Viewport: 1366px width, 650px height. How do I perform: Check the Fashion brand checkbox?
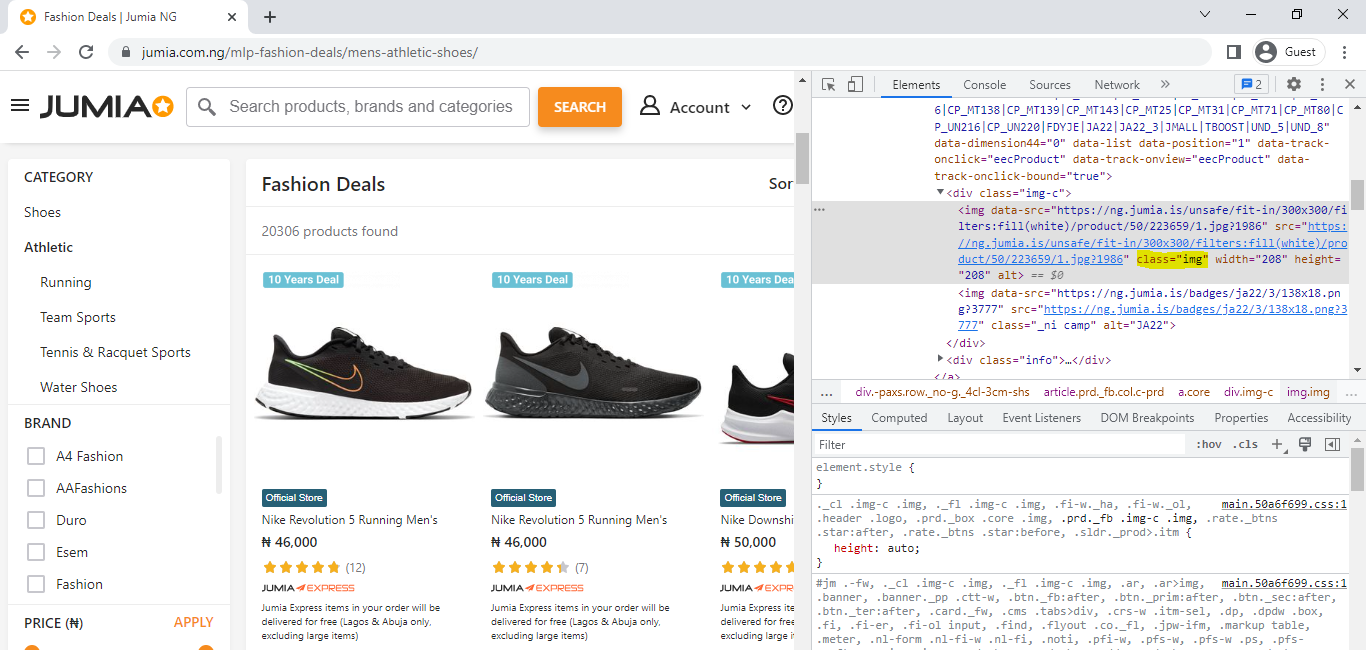(x=36, y=584)
